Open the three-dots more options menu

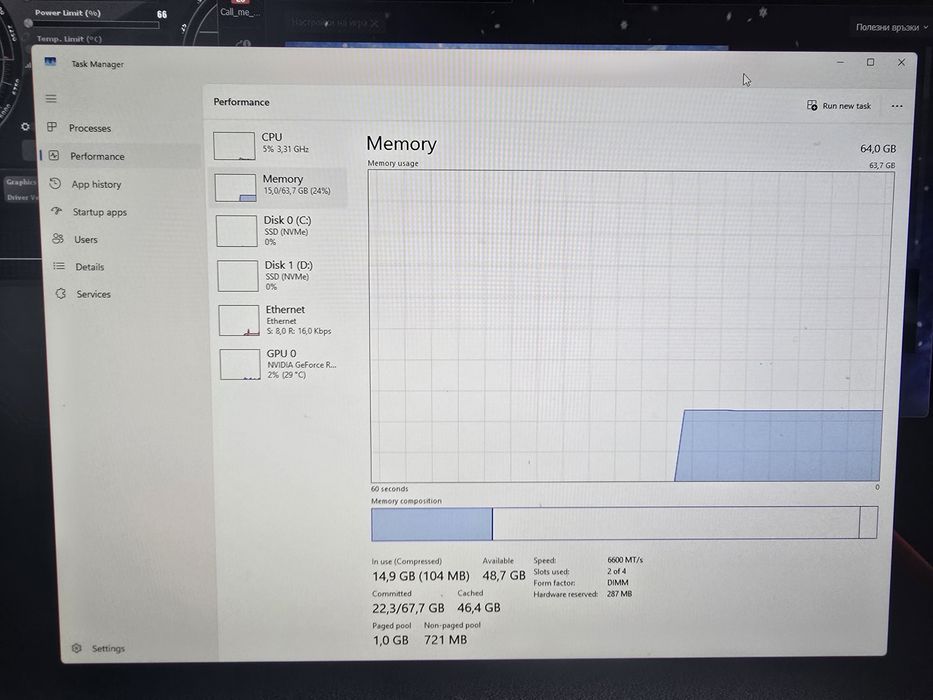click(x=897, y=107)
